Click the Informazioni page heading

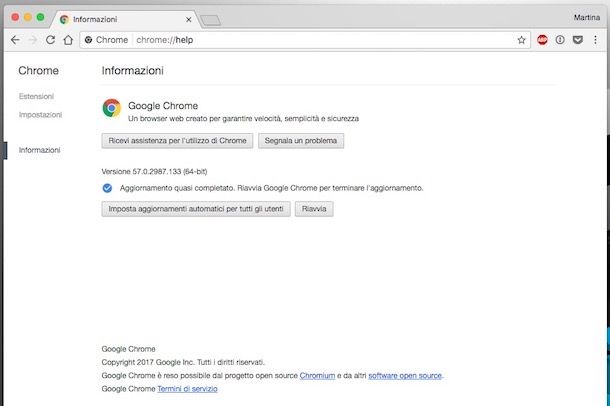click(133, 70)
